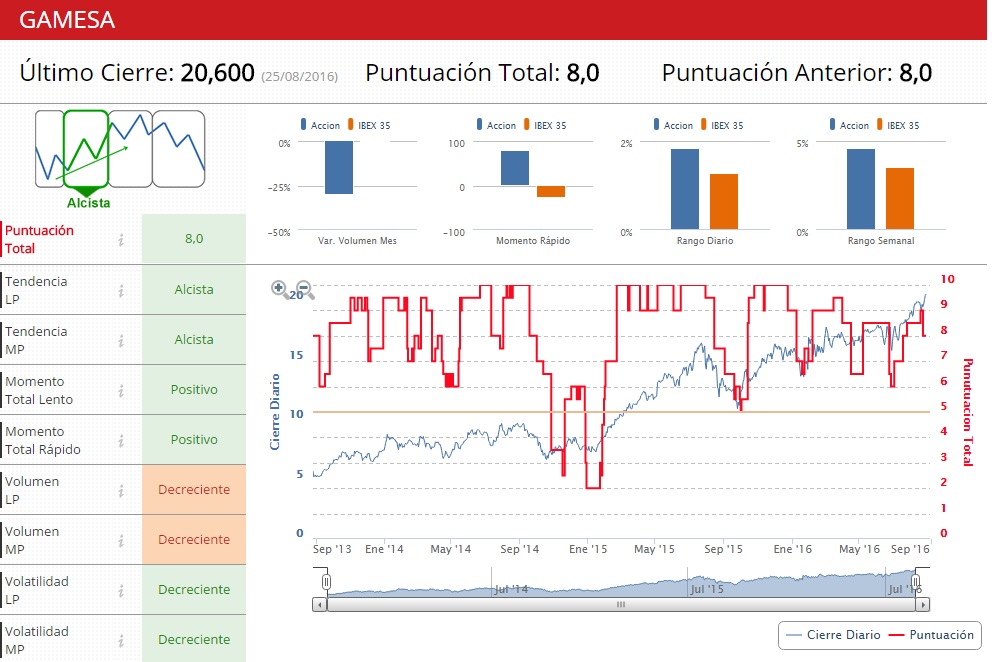Open info icon for Volatilidad LP row
992x662 pixels.
tap(121, 590)
